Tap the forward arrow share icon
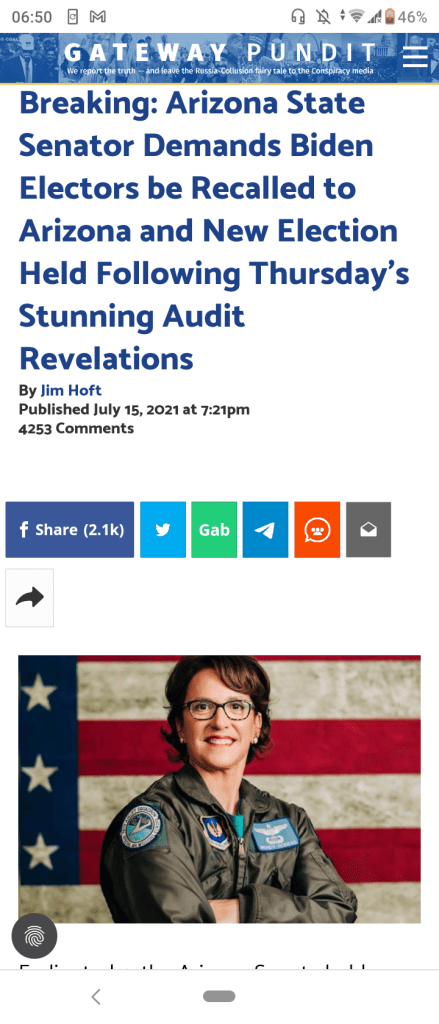Screen dimensions: 439x1024 point(29,598)
